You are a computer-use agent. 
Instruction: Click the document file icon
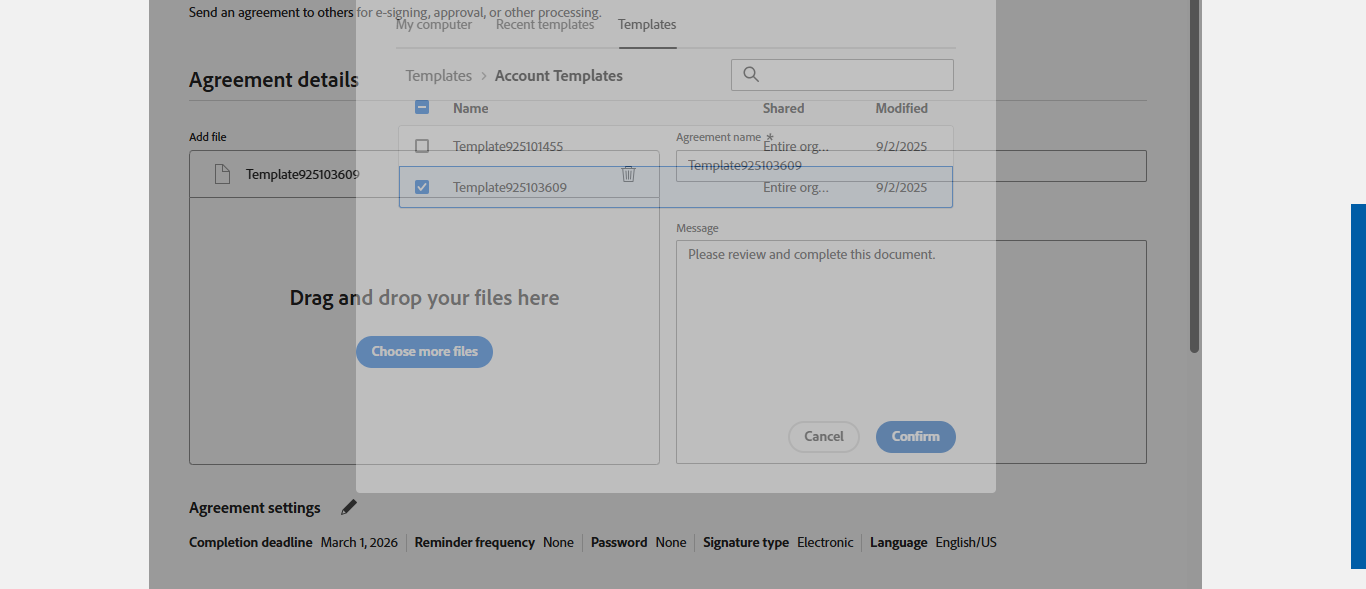pyautogui.click(x=223, y=174)
